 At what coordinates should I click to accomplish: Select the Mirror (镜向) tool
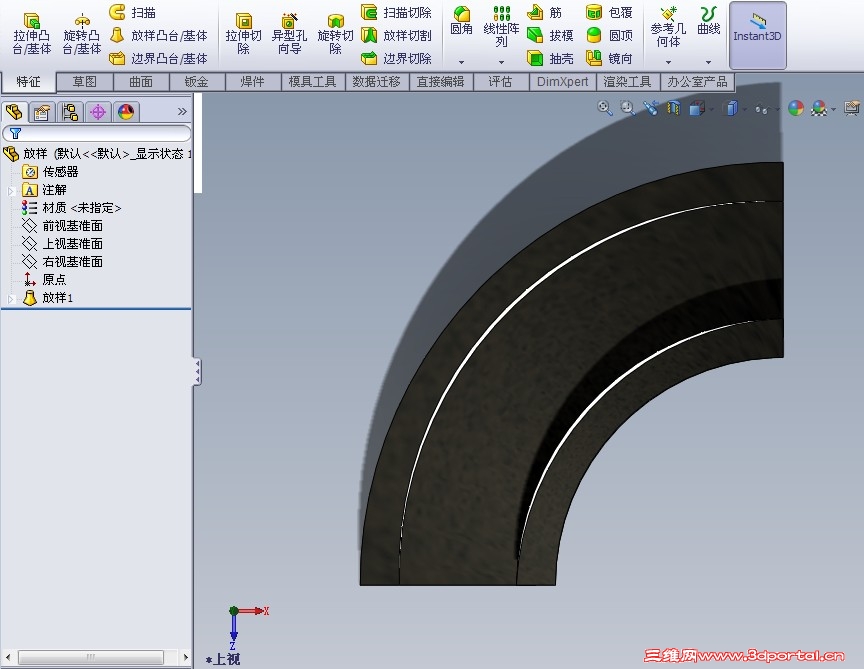coord(609,58)
